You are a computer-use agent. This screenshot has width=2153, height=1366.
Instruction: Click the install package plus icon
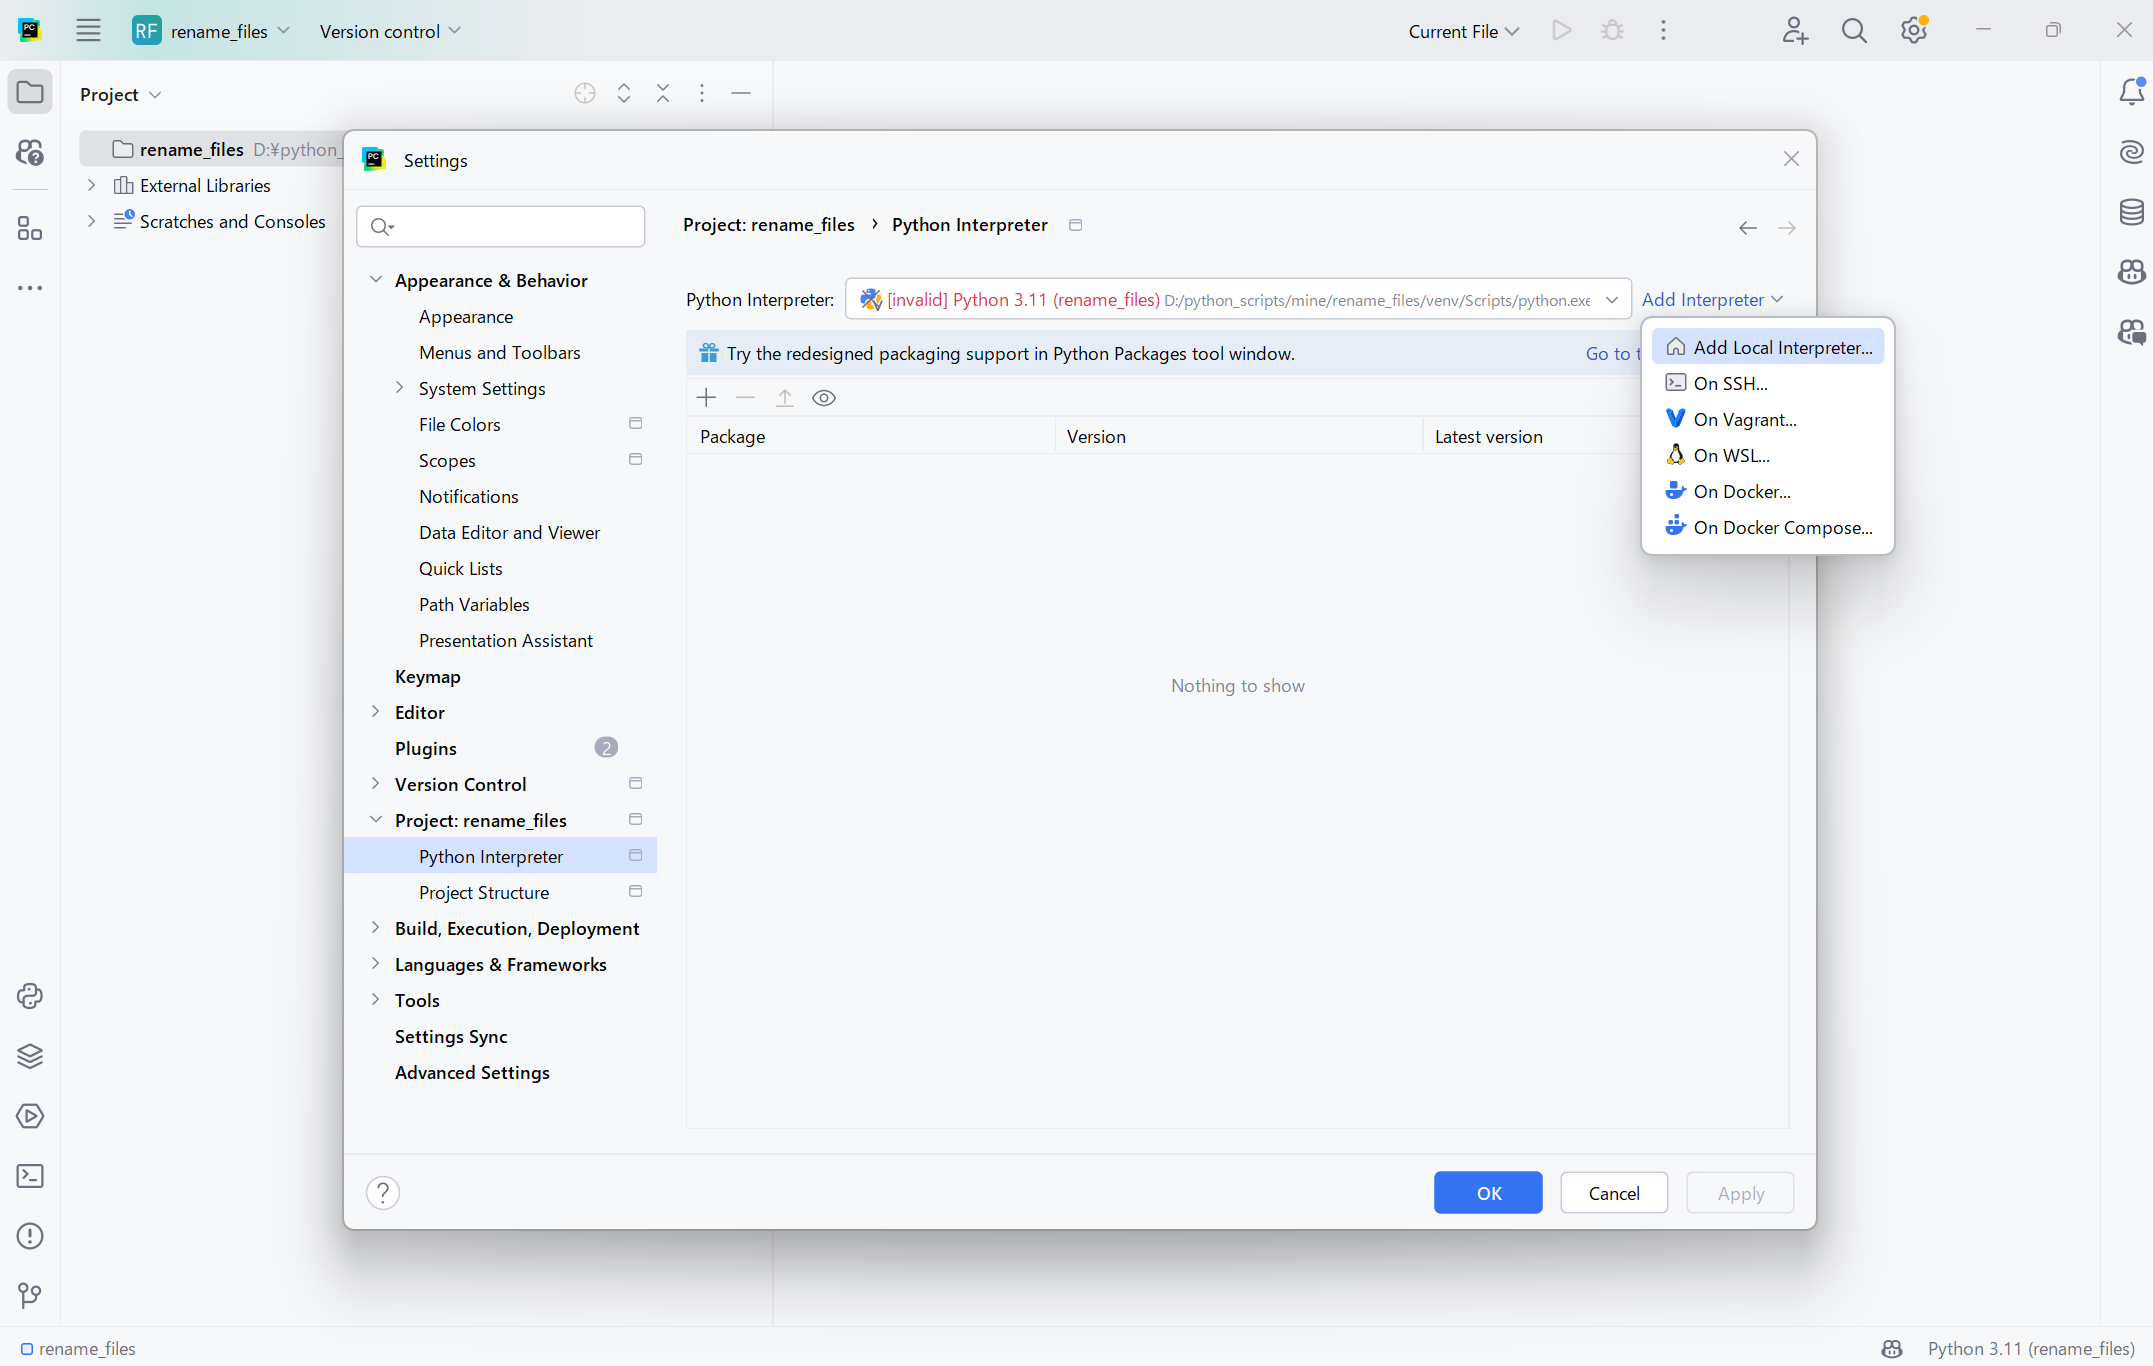point(706,398)
